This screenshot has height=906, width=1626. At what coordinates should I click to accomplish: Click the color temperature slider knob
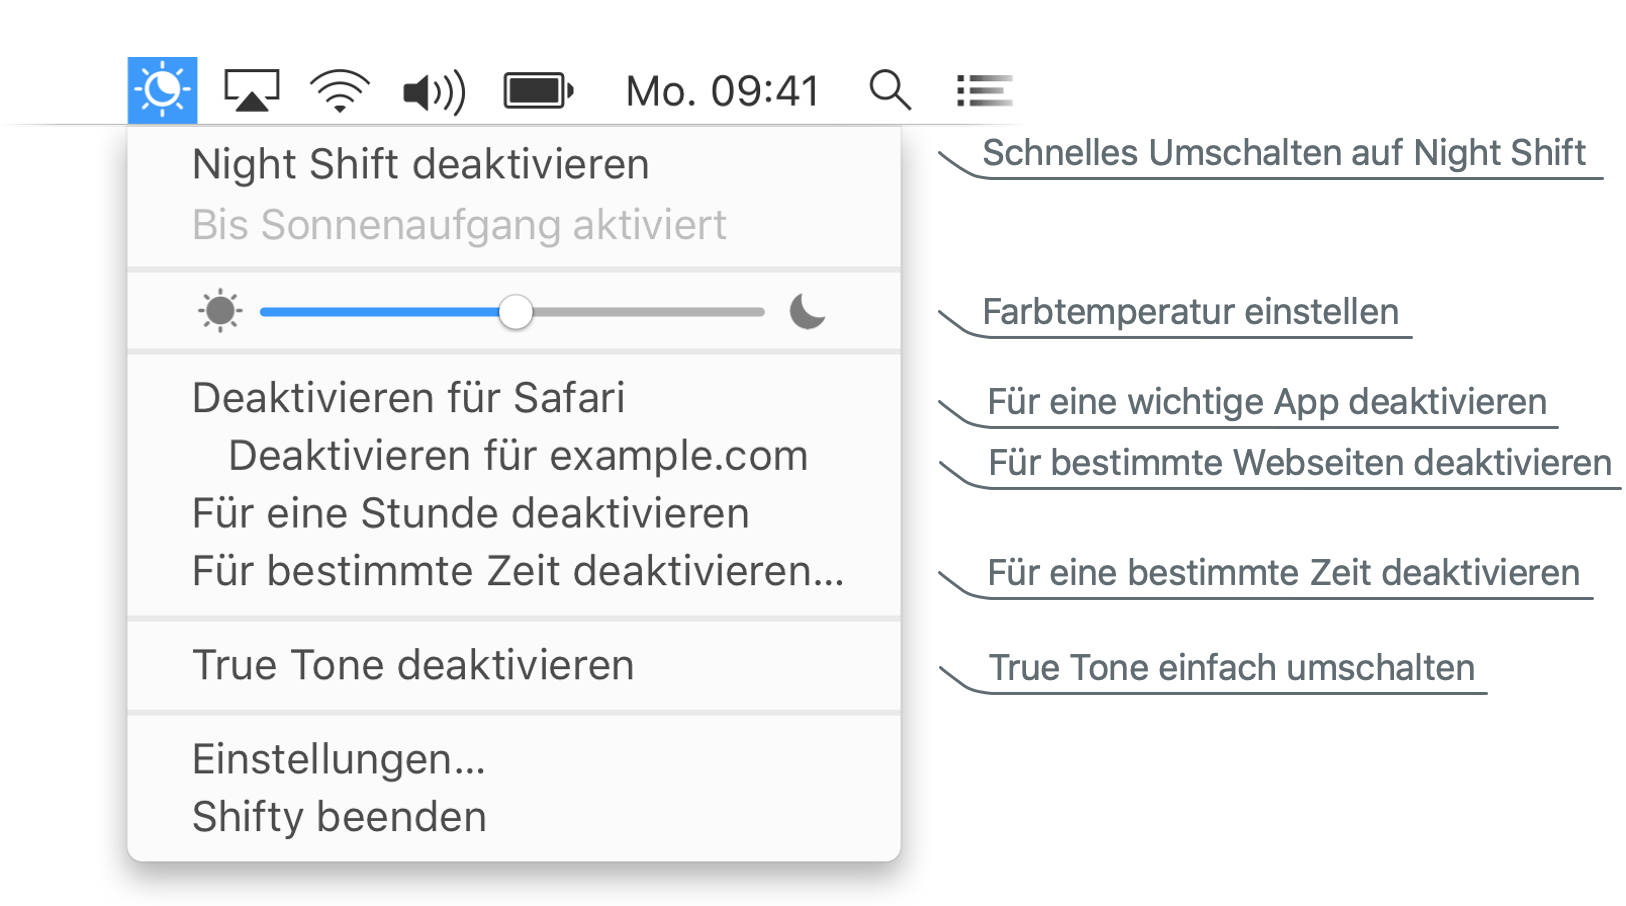tap(516, 312)
